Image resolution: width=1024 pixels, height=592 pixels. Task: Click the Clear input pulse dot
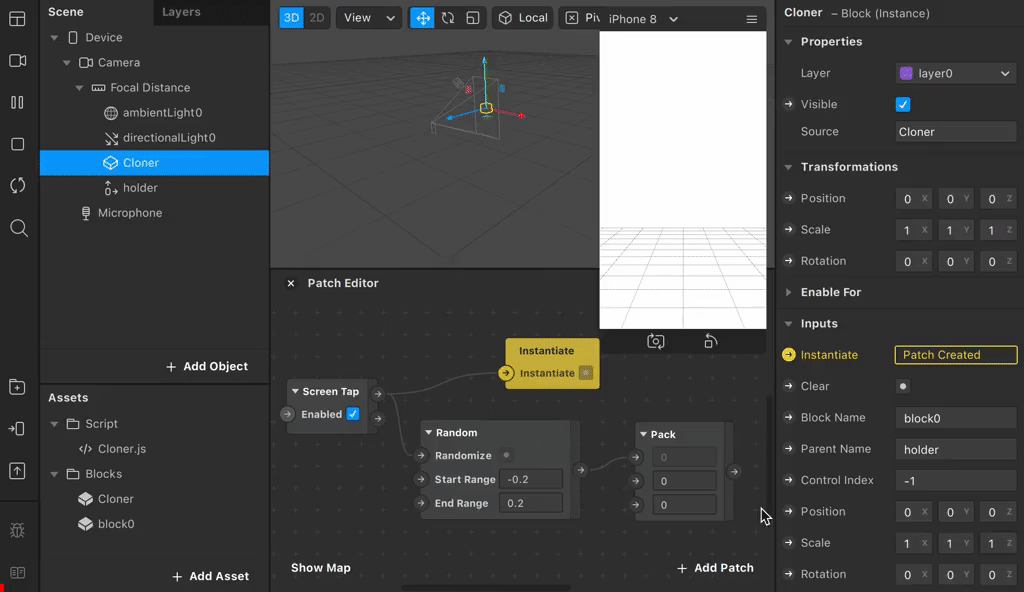click(x=903, y=386)
